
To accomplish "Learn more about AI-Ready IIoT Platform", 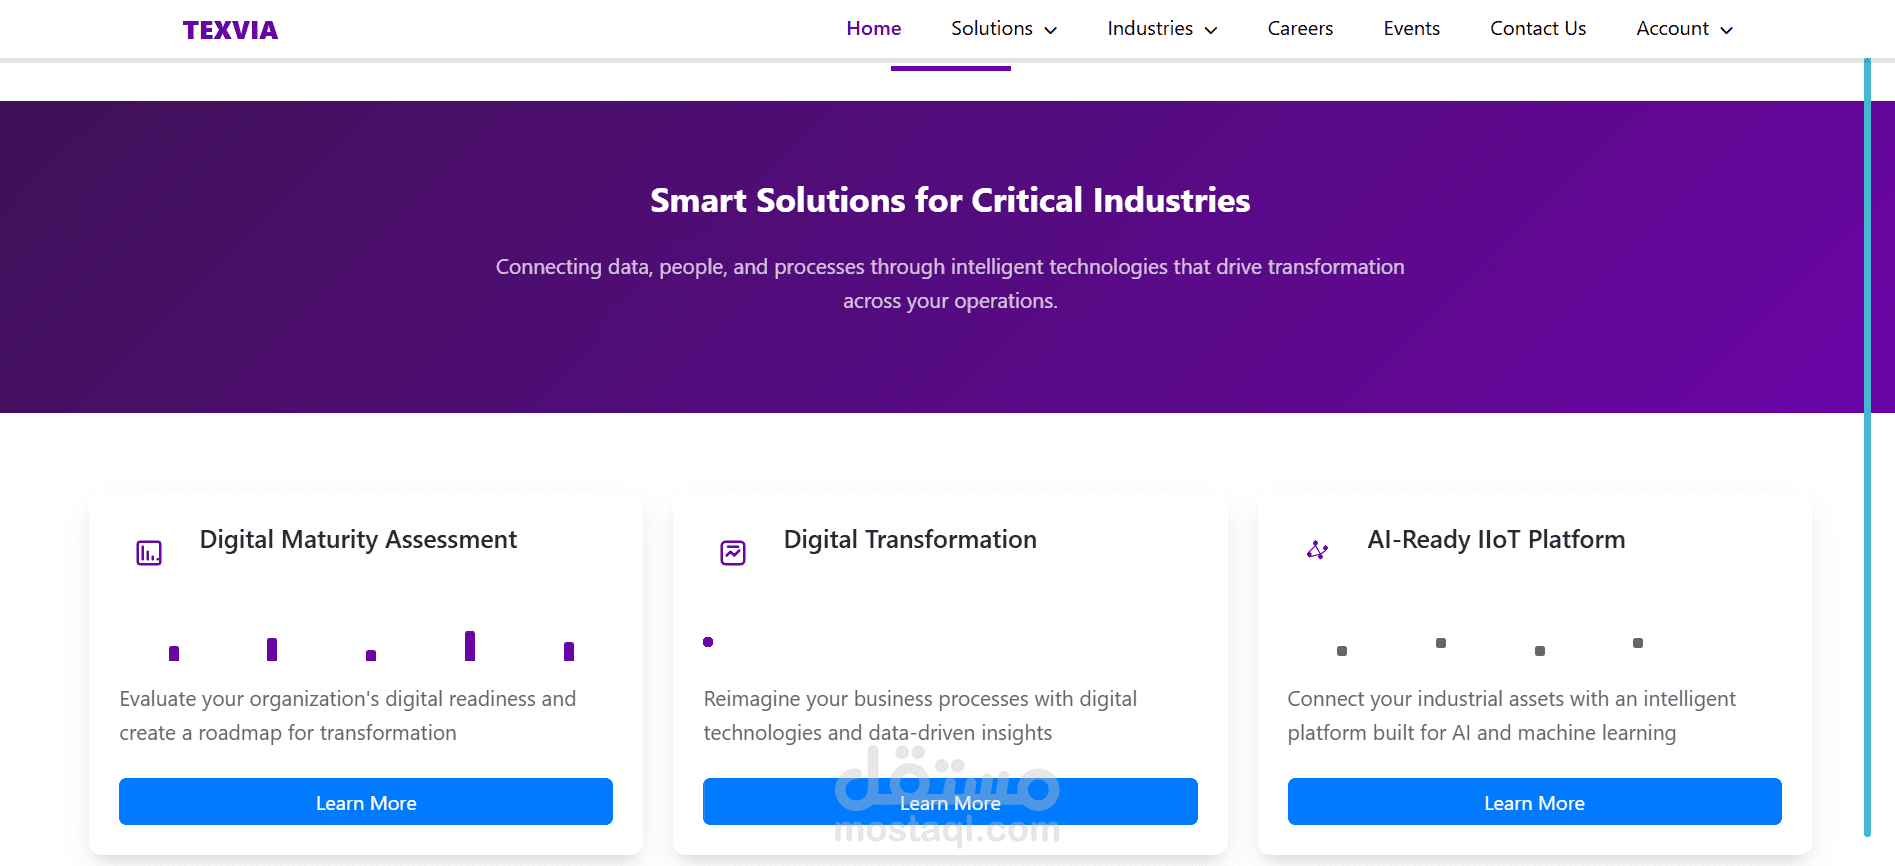I will coord(1534,802).
